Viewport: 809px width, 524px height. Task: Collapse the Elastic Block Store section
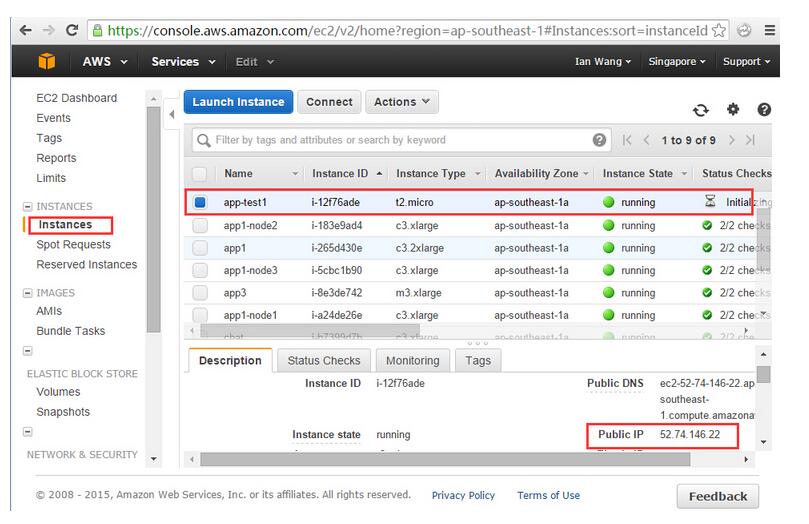(x=28, y=351)
